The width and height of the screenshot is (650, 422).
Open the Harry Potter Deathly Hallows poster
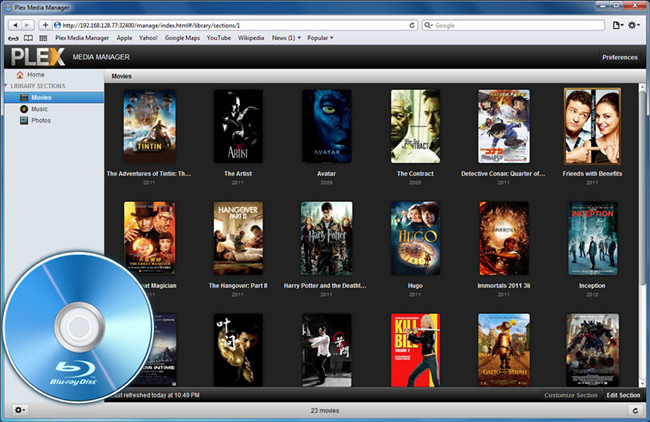[x=327, y=238]
